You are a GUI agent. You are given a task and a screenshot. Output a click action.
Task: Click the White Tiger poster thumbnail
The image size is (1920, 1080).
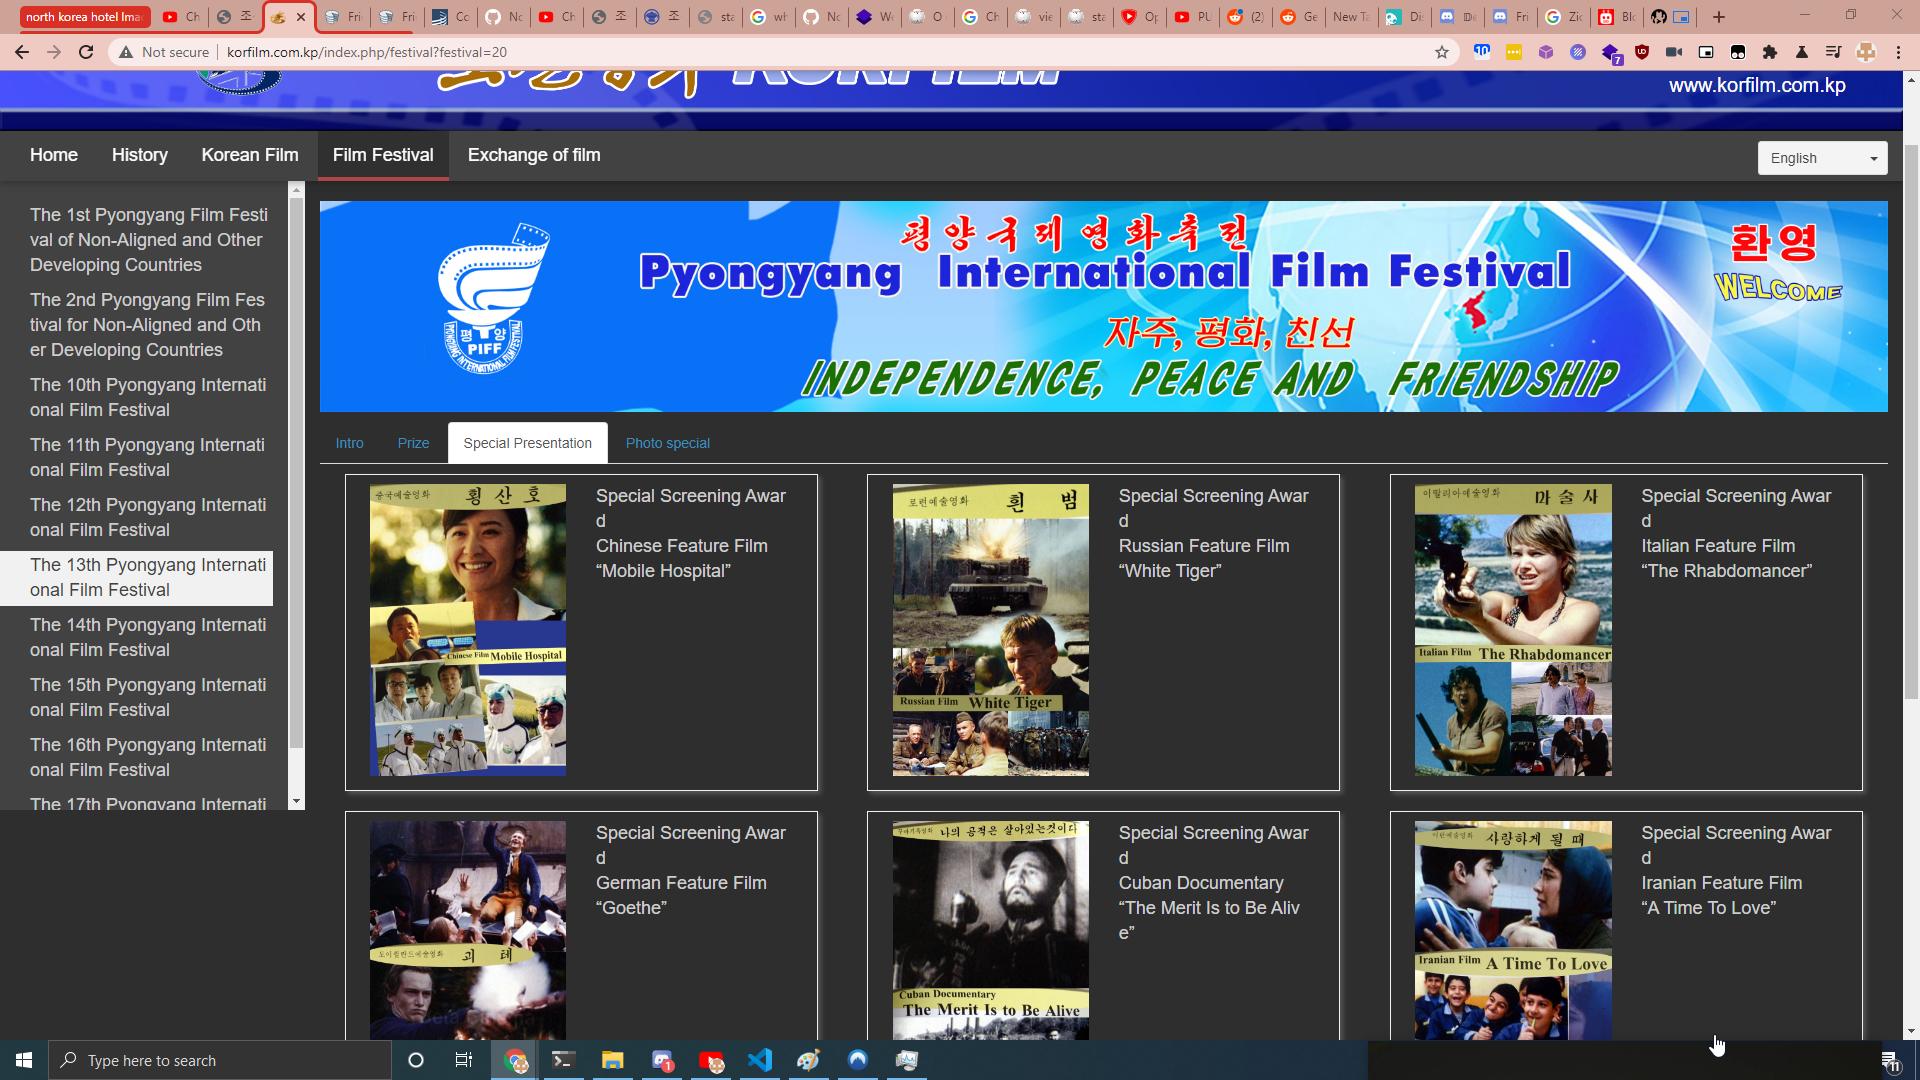point(990,630)
